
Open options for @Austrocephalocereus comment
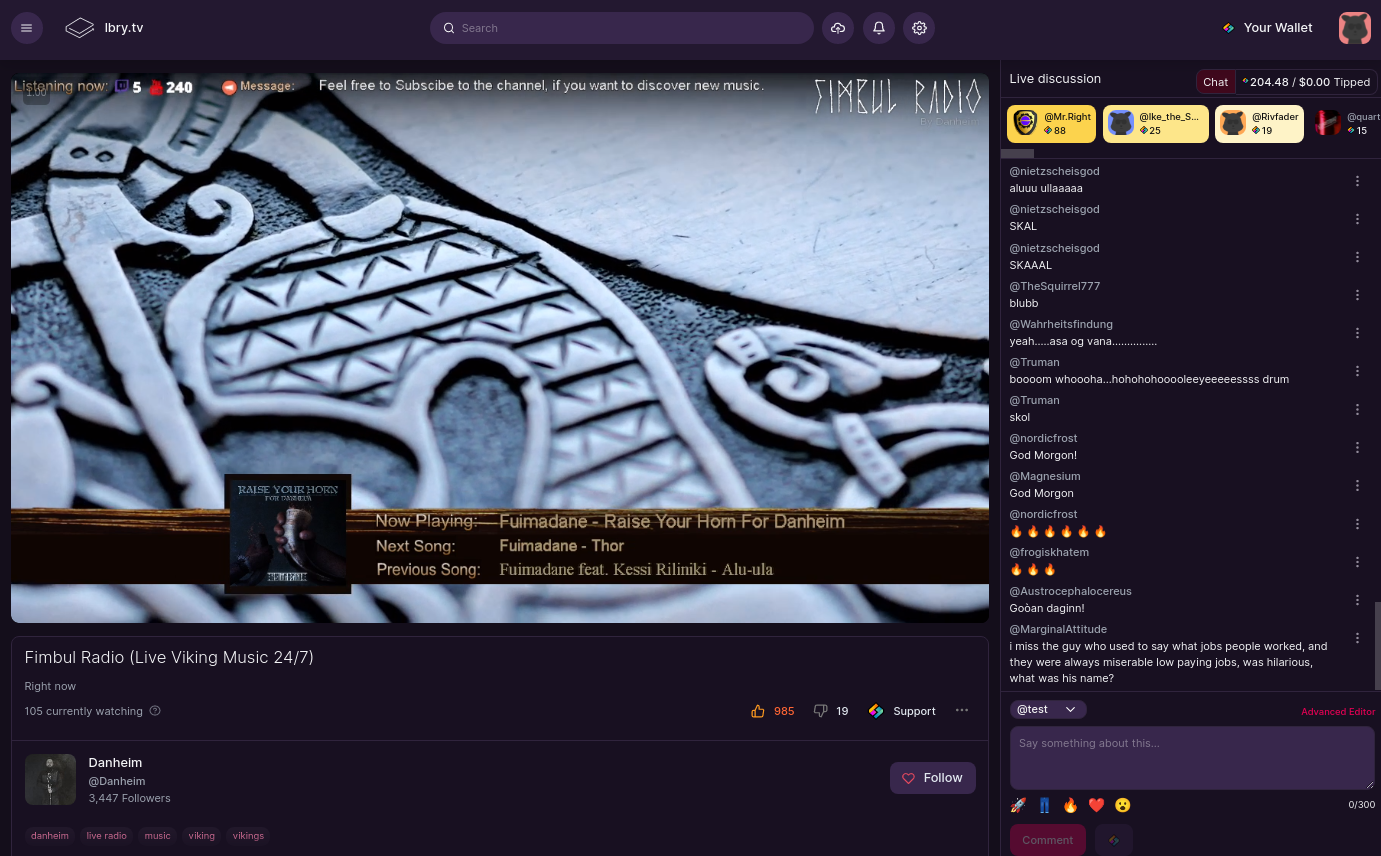(x=1357, y=600)
